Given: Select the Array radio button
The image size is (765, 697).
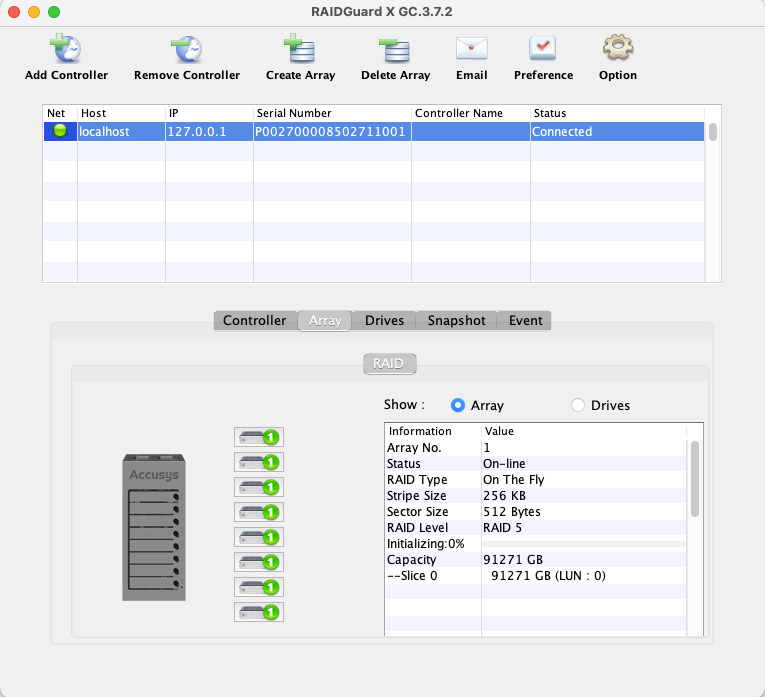Looking at the screenshot, I should tap(458, 405).
